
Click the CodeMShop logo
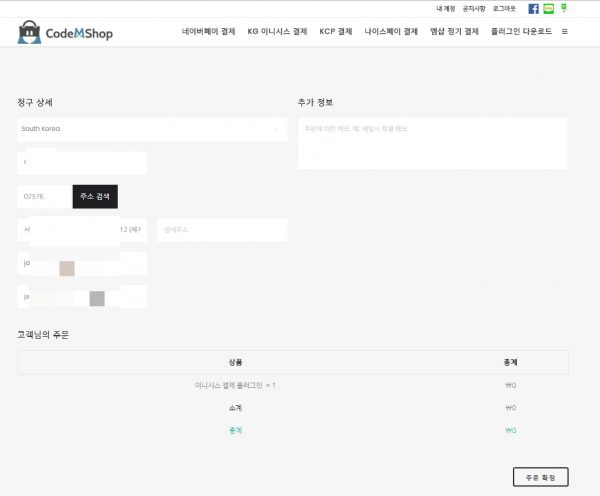65,32
